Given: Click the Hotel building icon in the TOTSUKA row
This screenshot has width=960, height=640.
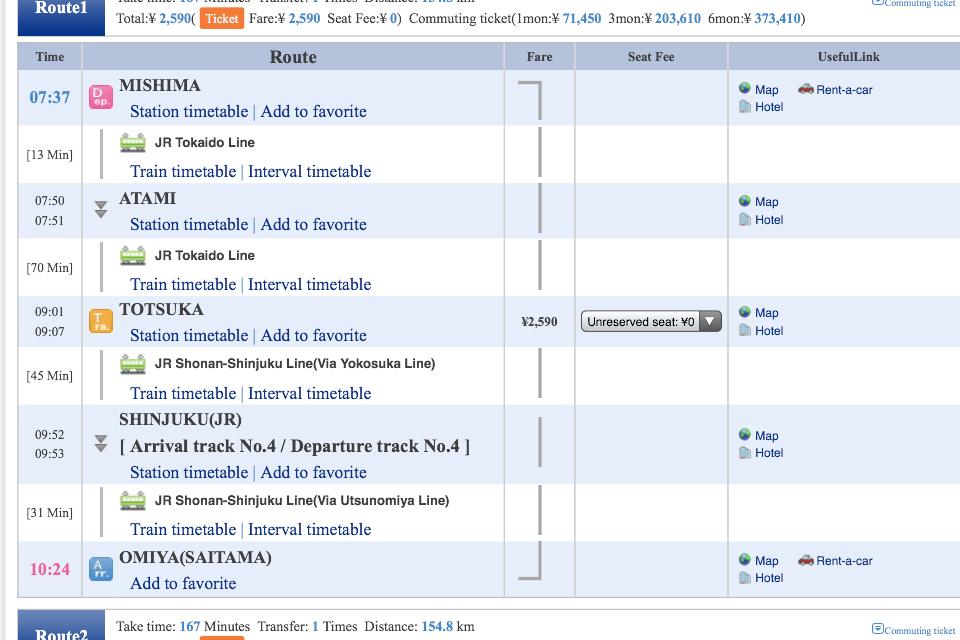Looking at the screenshot, I should click(744, 330).
